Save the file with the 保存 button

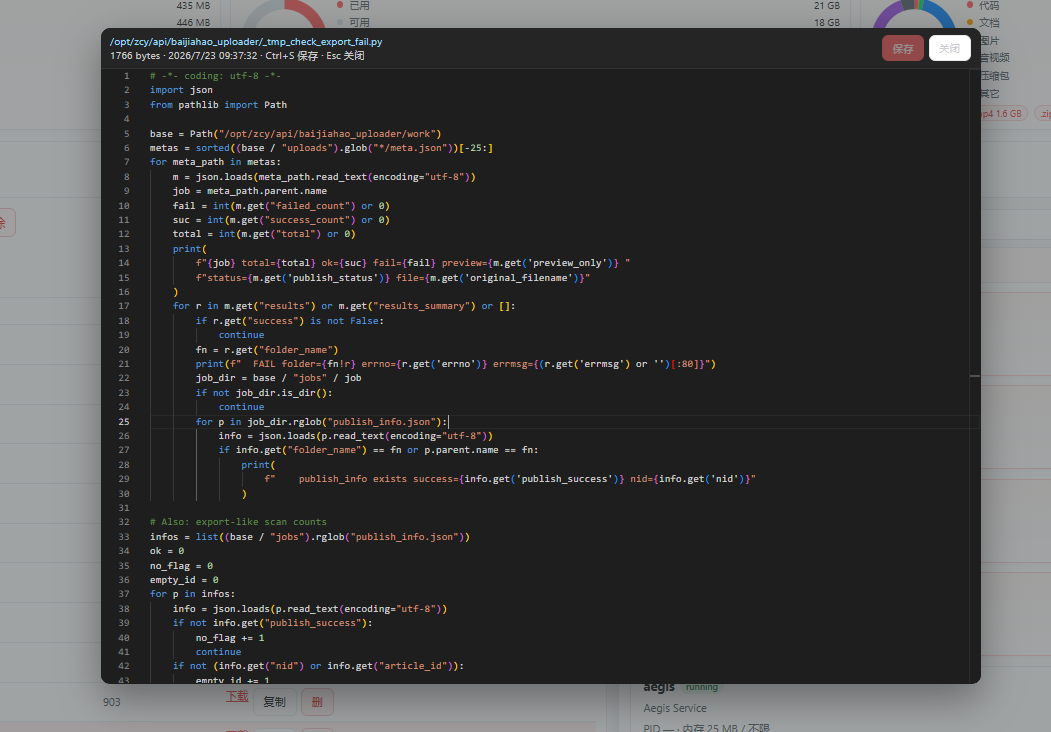[902, 48]
